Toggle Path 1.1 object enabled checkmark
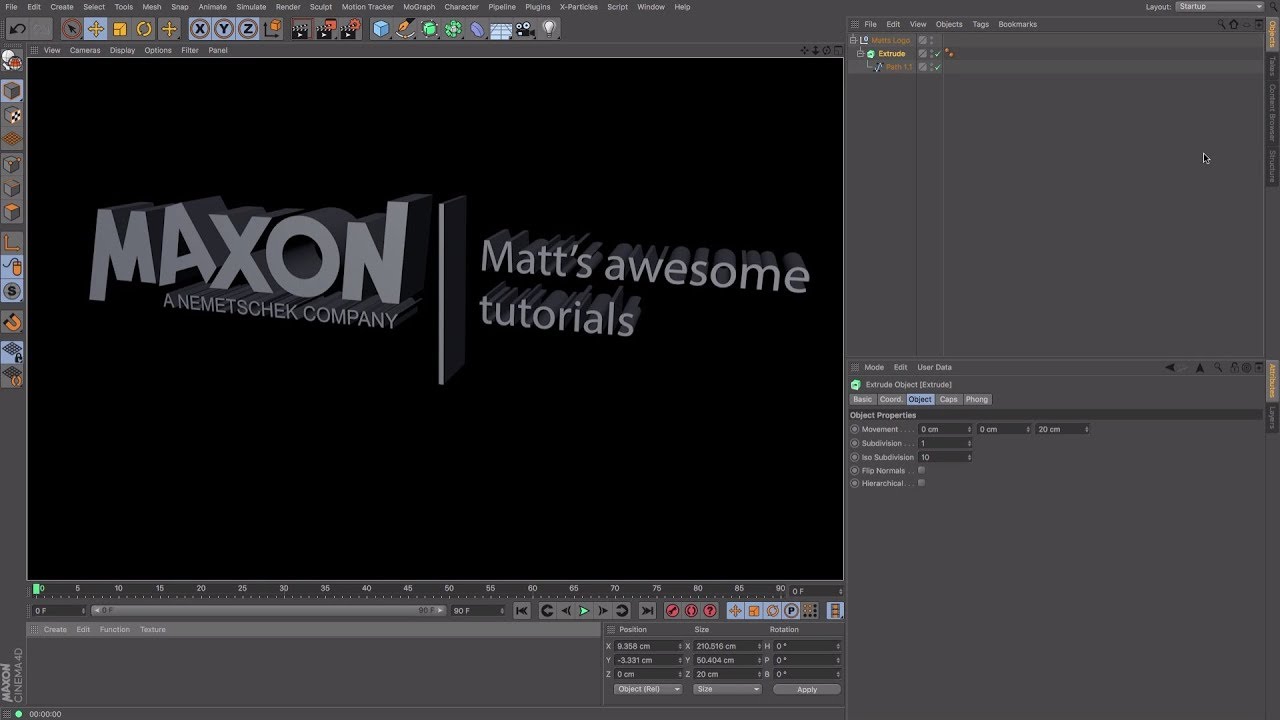Image resolution: width=1280 pixels, height=720 pixels. 938,67
